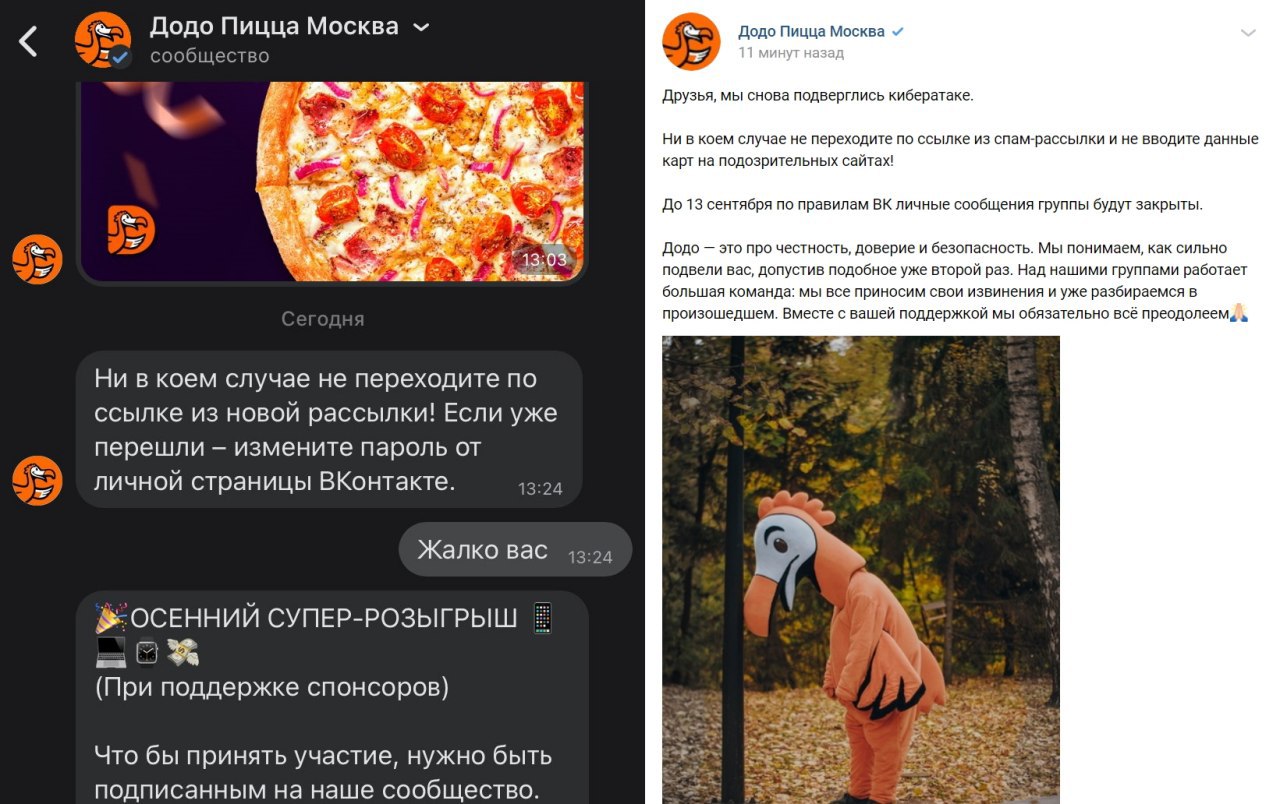Image resolution: width=1280 pixels, height=804 pixels.
Task: Go back using the left arrow
Action: [x=28, y=41]
